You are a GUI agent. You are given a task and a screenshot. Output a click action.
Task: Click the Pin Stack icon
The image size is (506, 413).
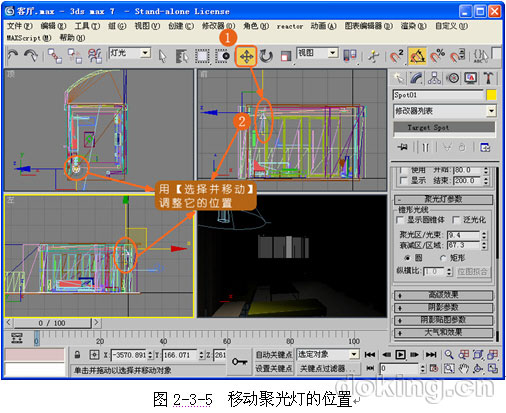click(403, 147)
